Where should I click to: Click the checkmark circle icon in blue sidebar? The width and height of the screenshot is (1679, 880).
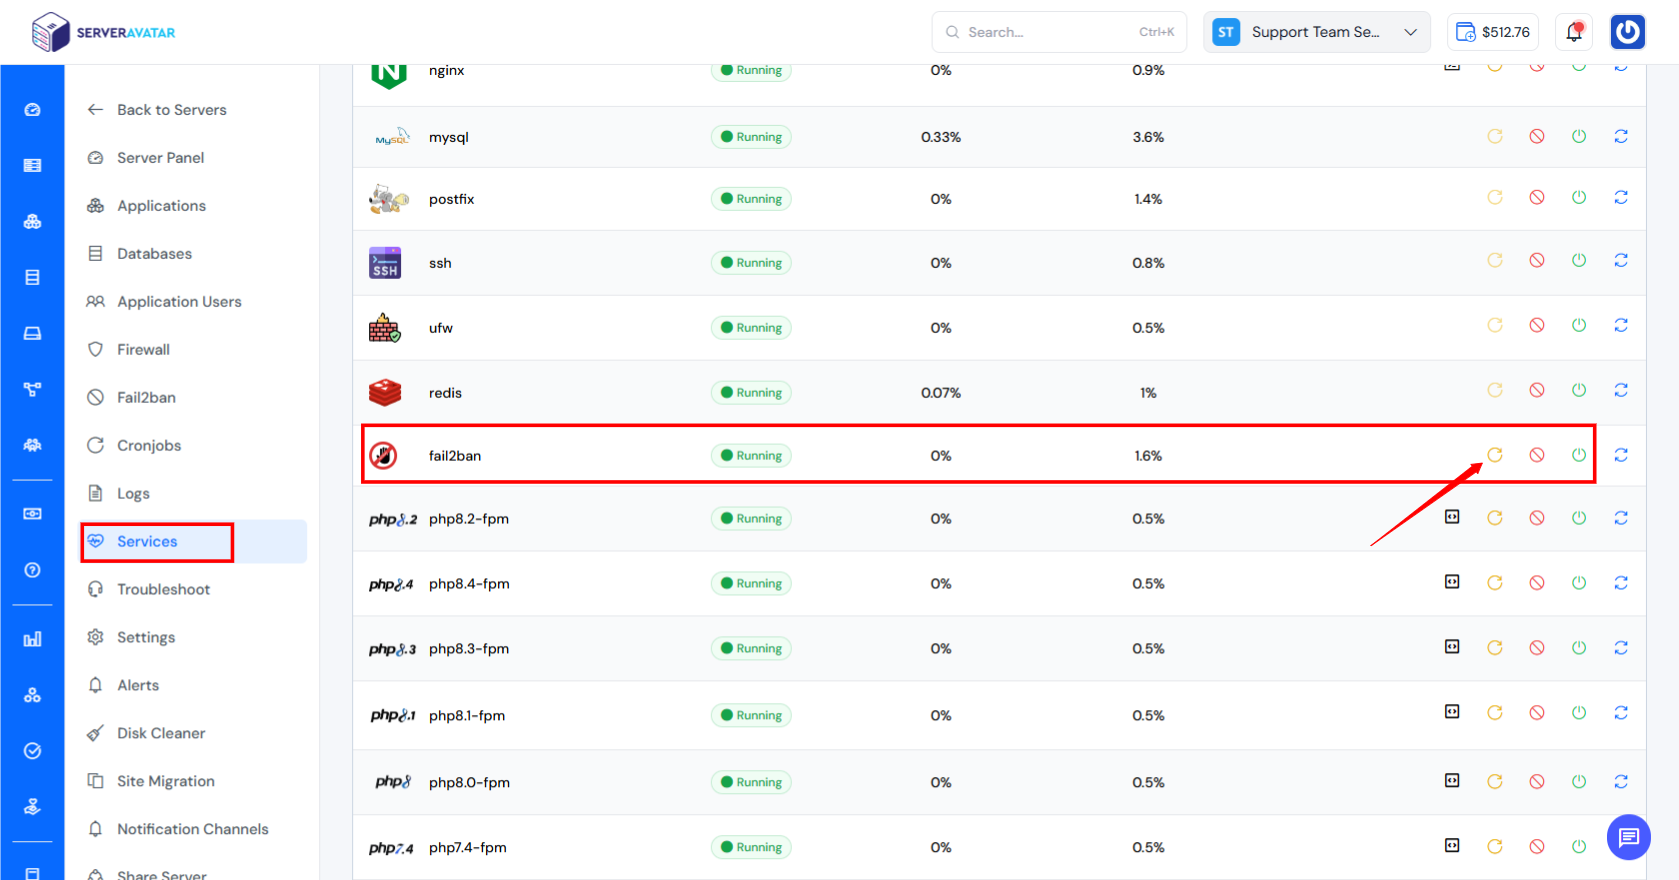[x=32, y=751]
